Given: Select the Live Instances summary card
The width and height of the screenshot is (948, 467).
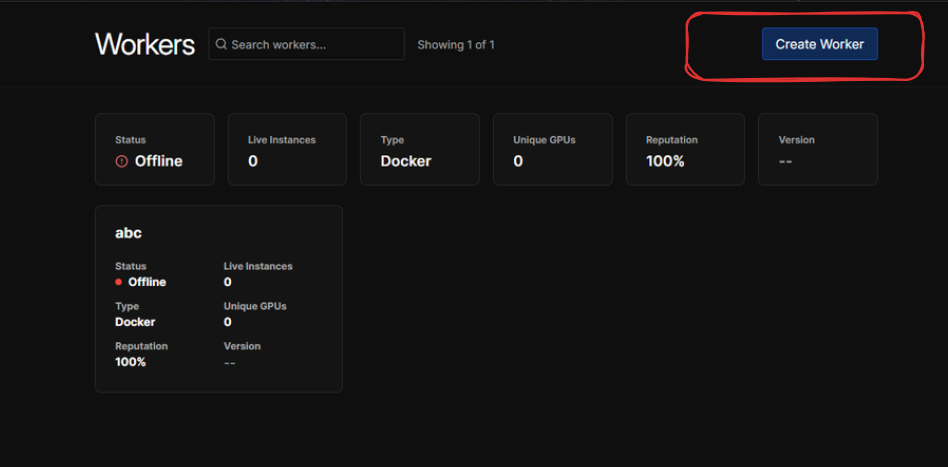Looking at the screenshot, I should 287,149.
